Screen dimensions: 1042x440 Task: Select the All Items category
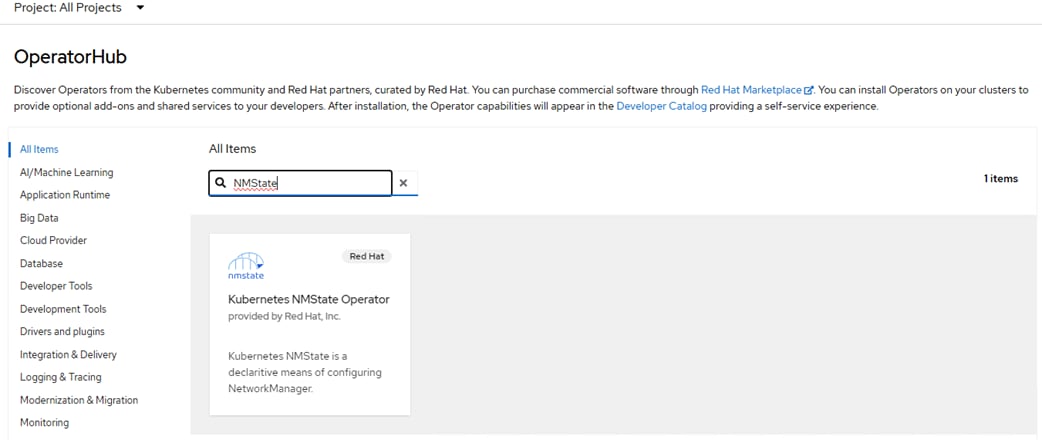(x=39, y=150)
